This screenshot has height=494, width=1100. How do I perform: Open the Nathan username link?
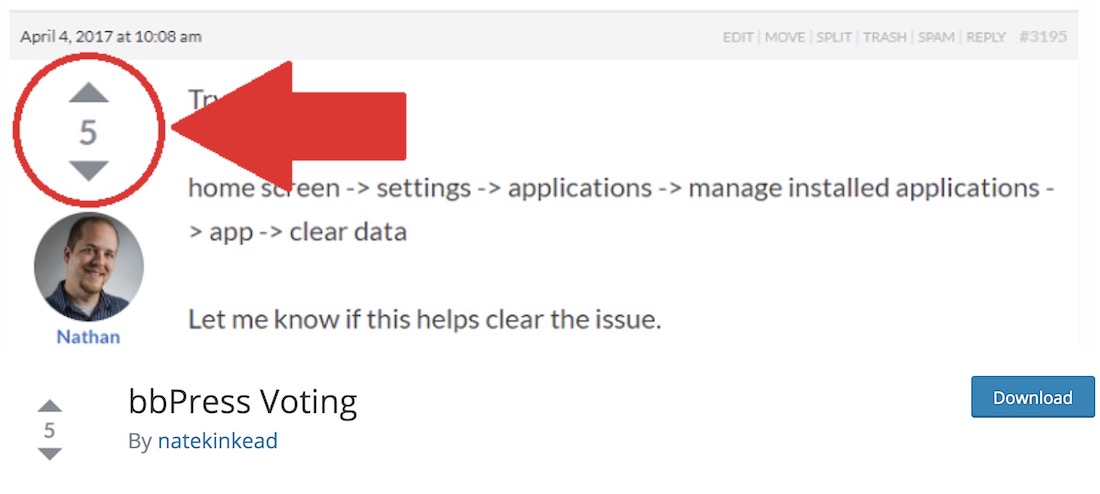[x=88, y=337]
